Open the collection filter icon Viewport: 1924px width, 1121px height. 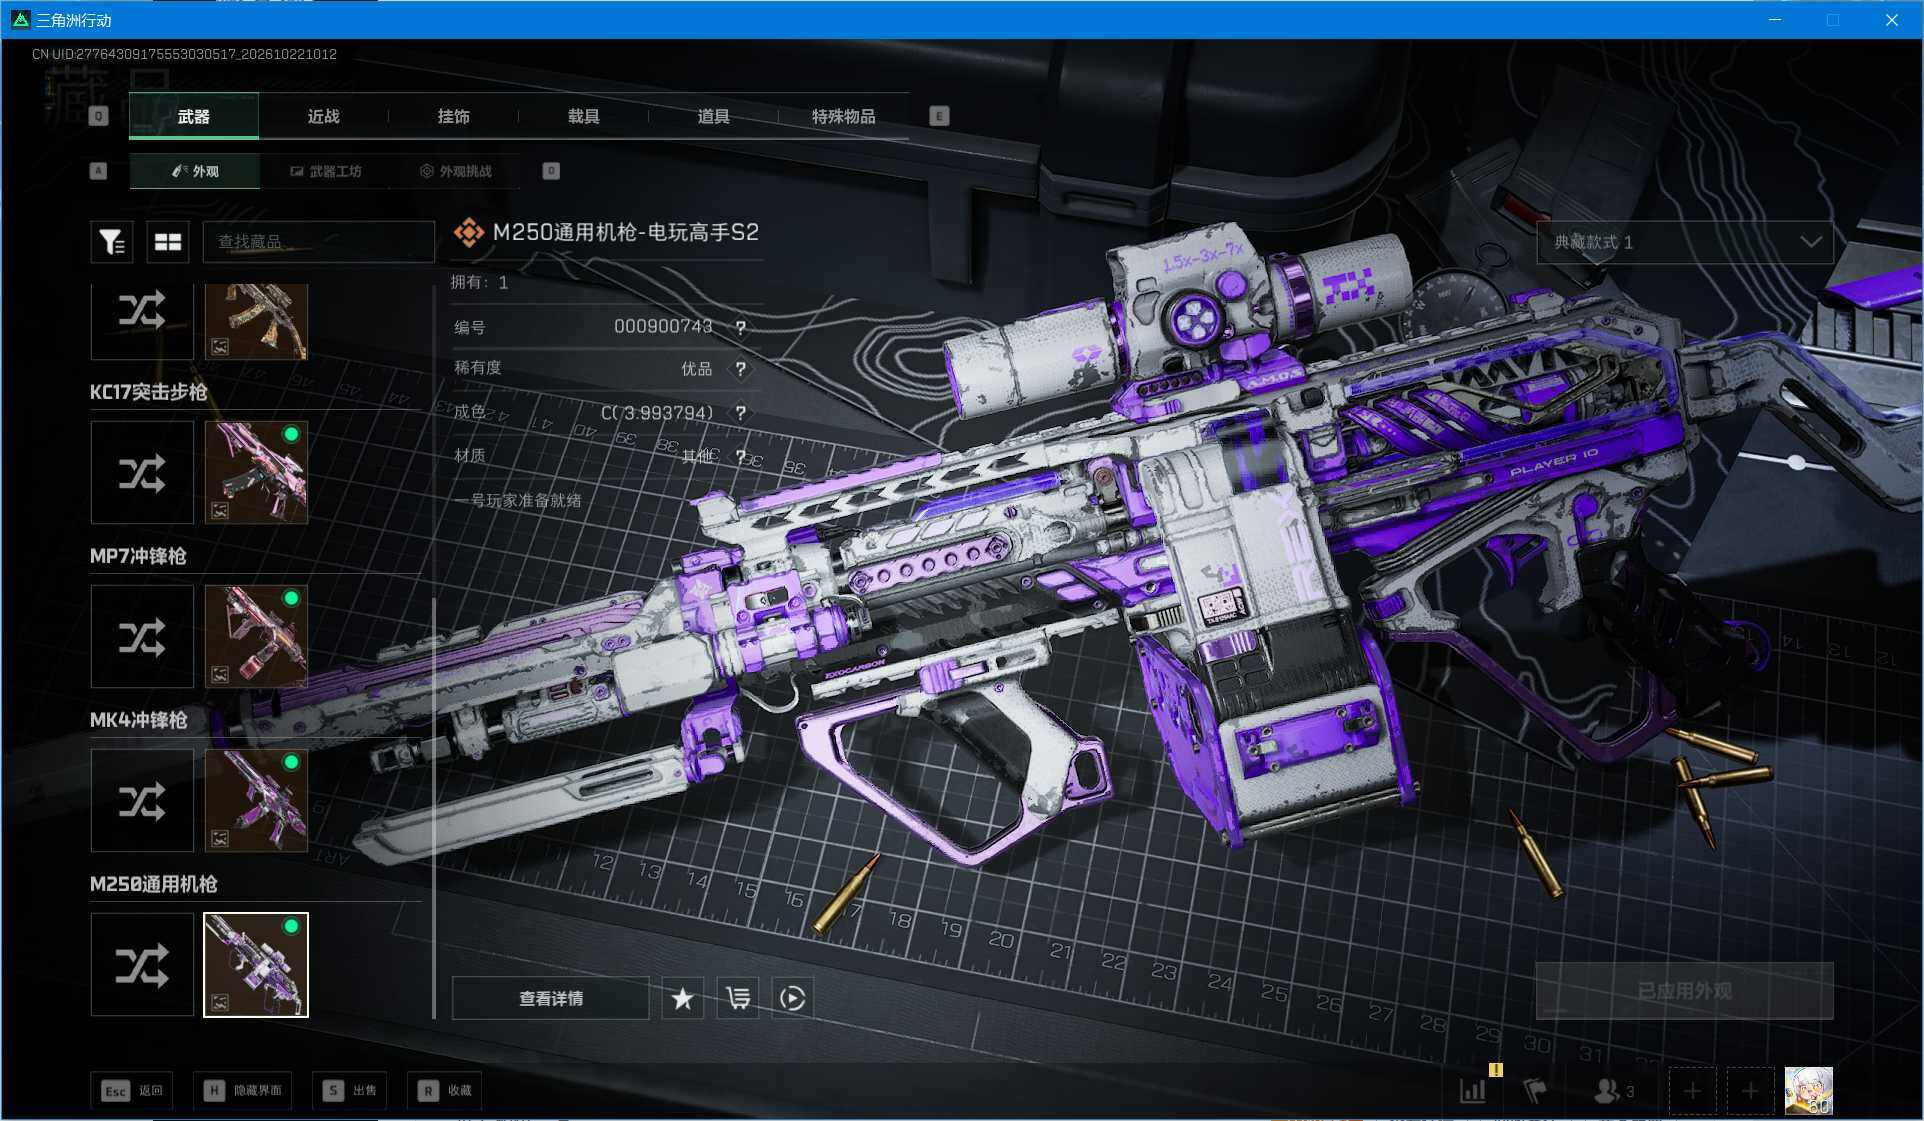click(x=112, y=242)
